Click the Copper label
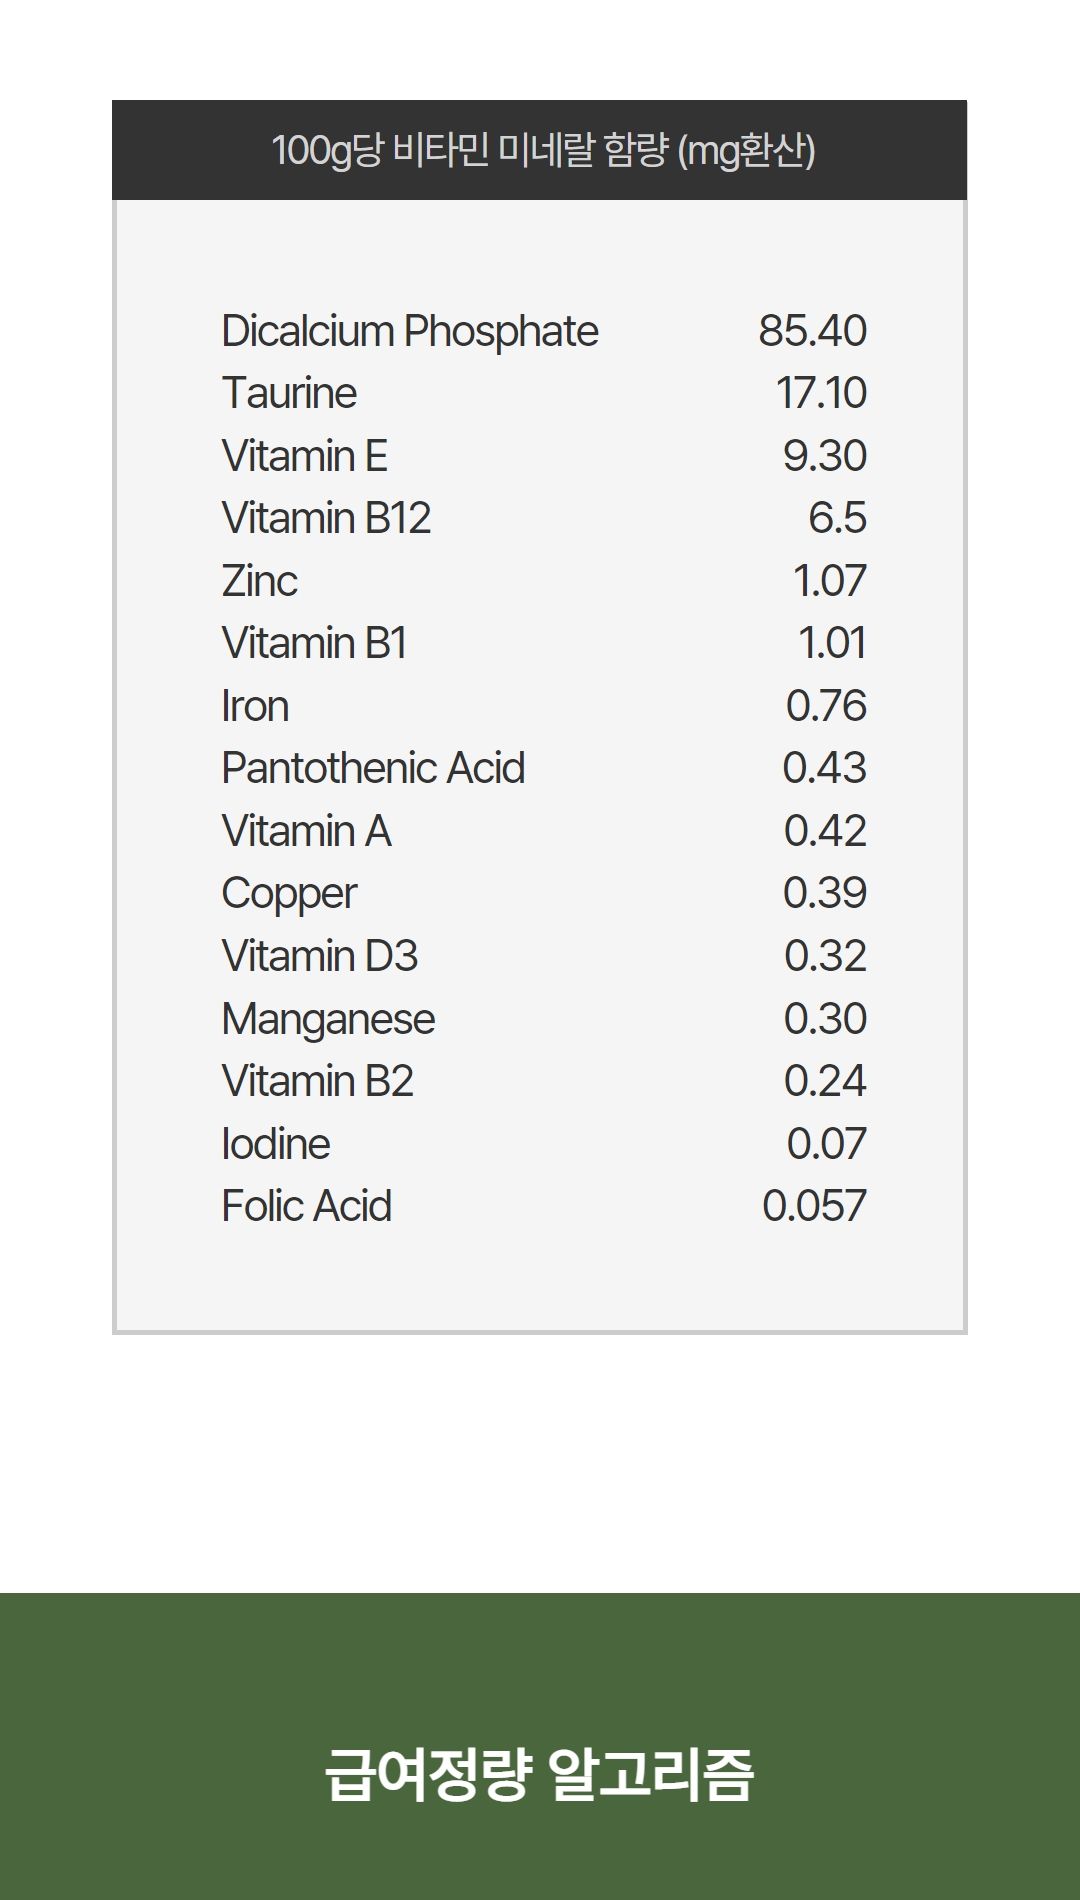The width and height of the screenshot is (1080, 1900). coord(289,894)
